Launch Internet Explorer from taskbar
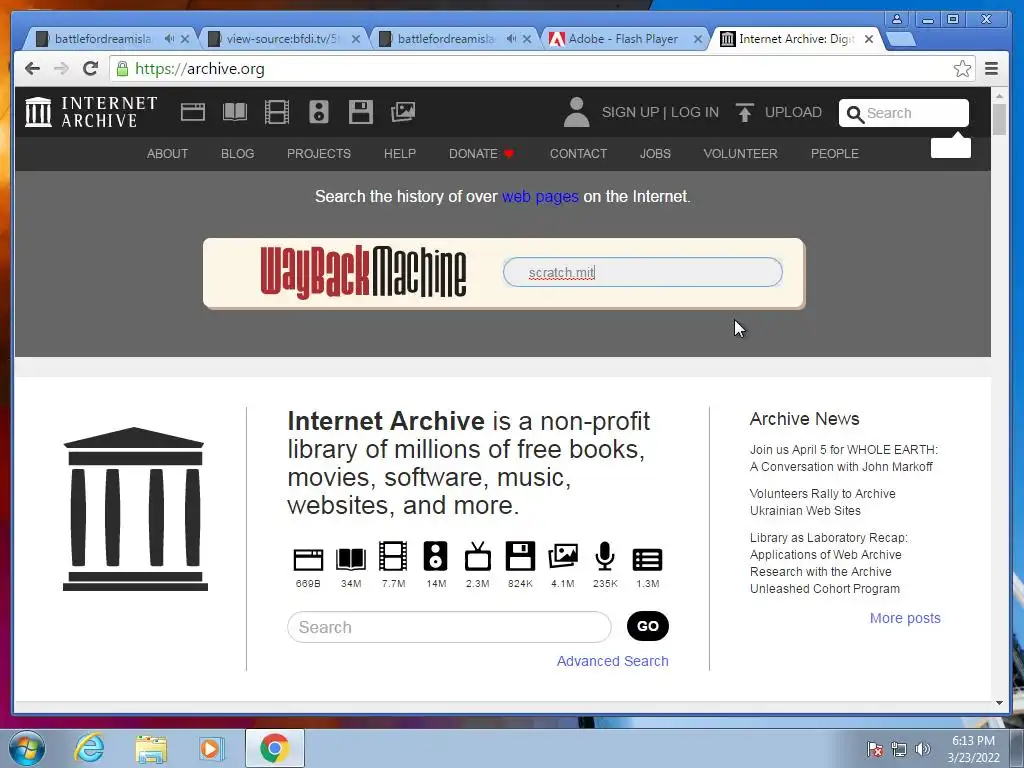Viewport: 1024px width, 768px height. tap(89, 748)
